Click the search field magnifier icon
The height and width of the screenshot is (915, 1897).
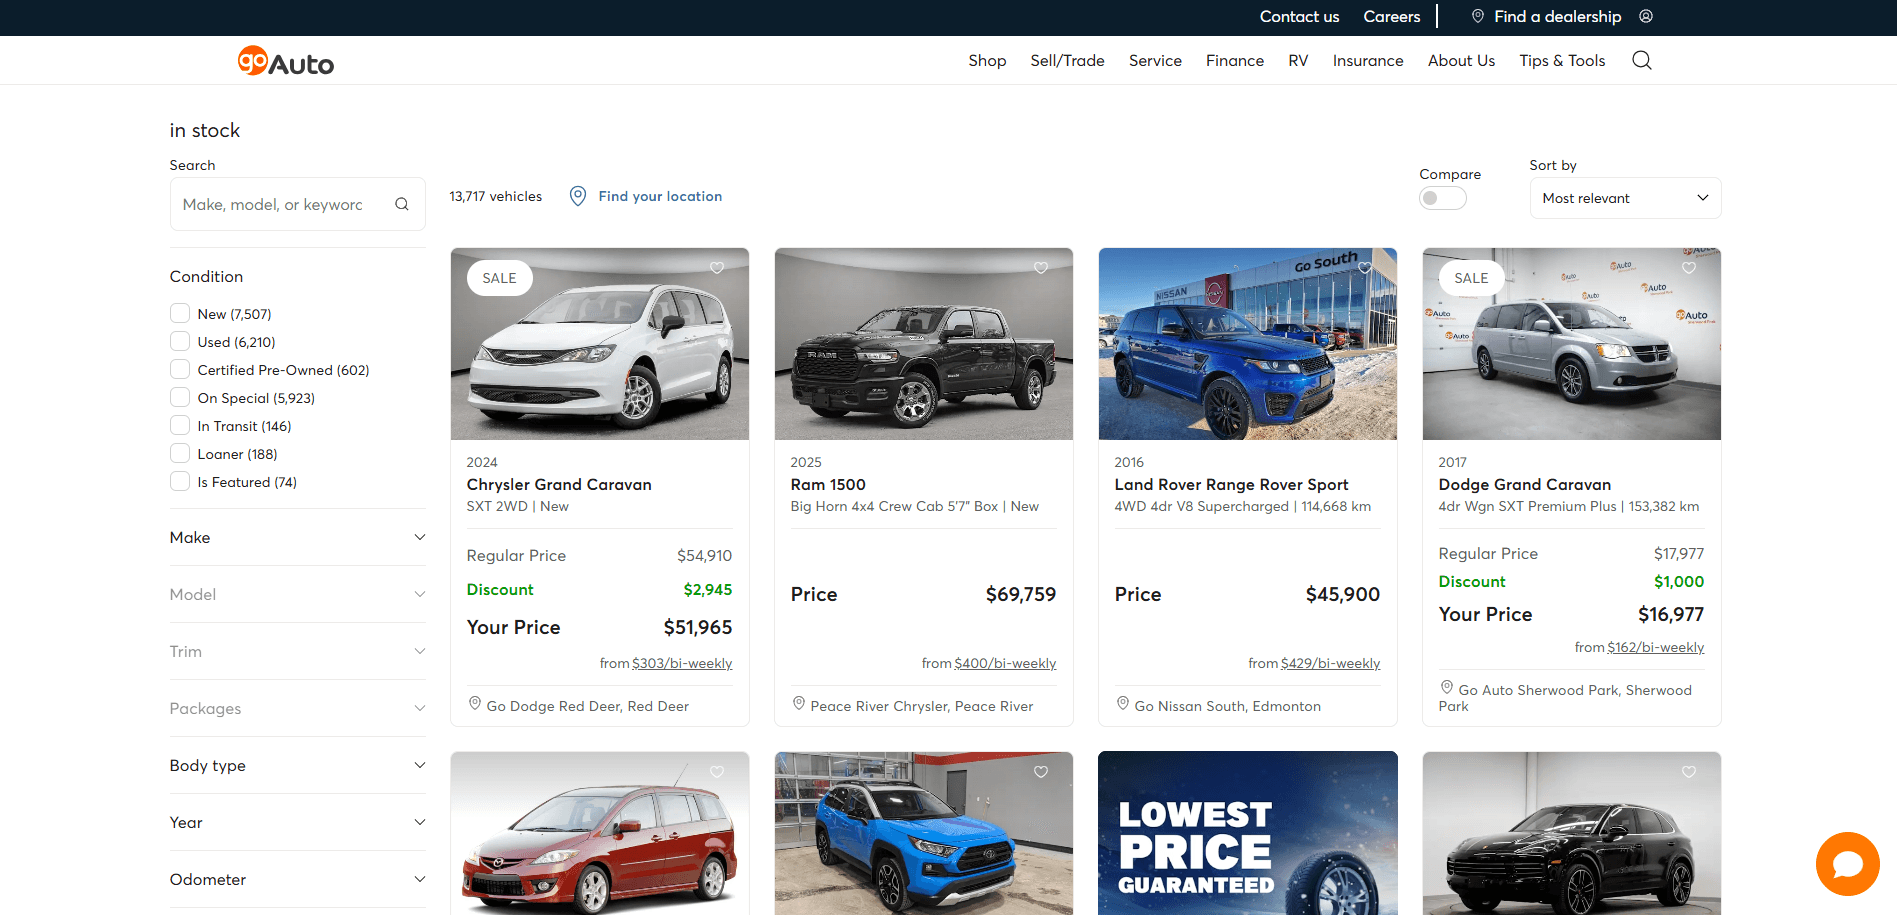402,204
